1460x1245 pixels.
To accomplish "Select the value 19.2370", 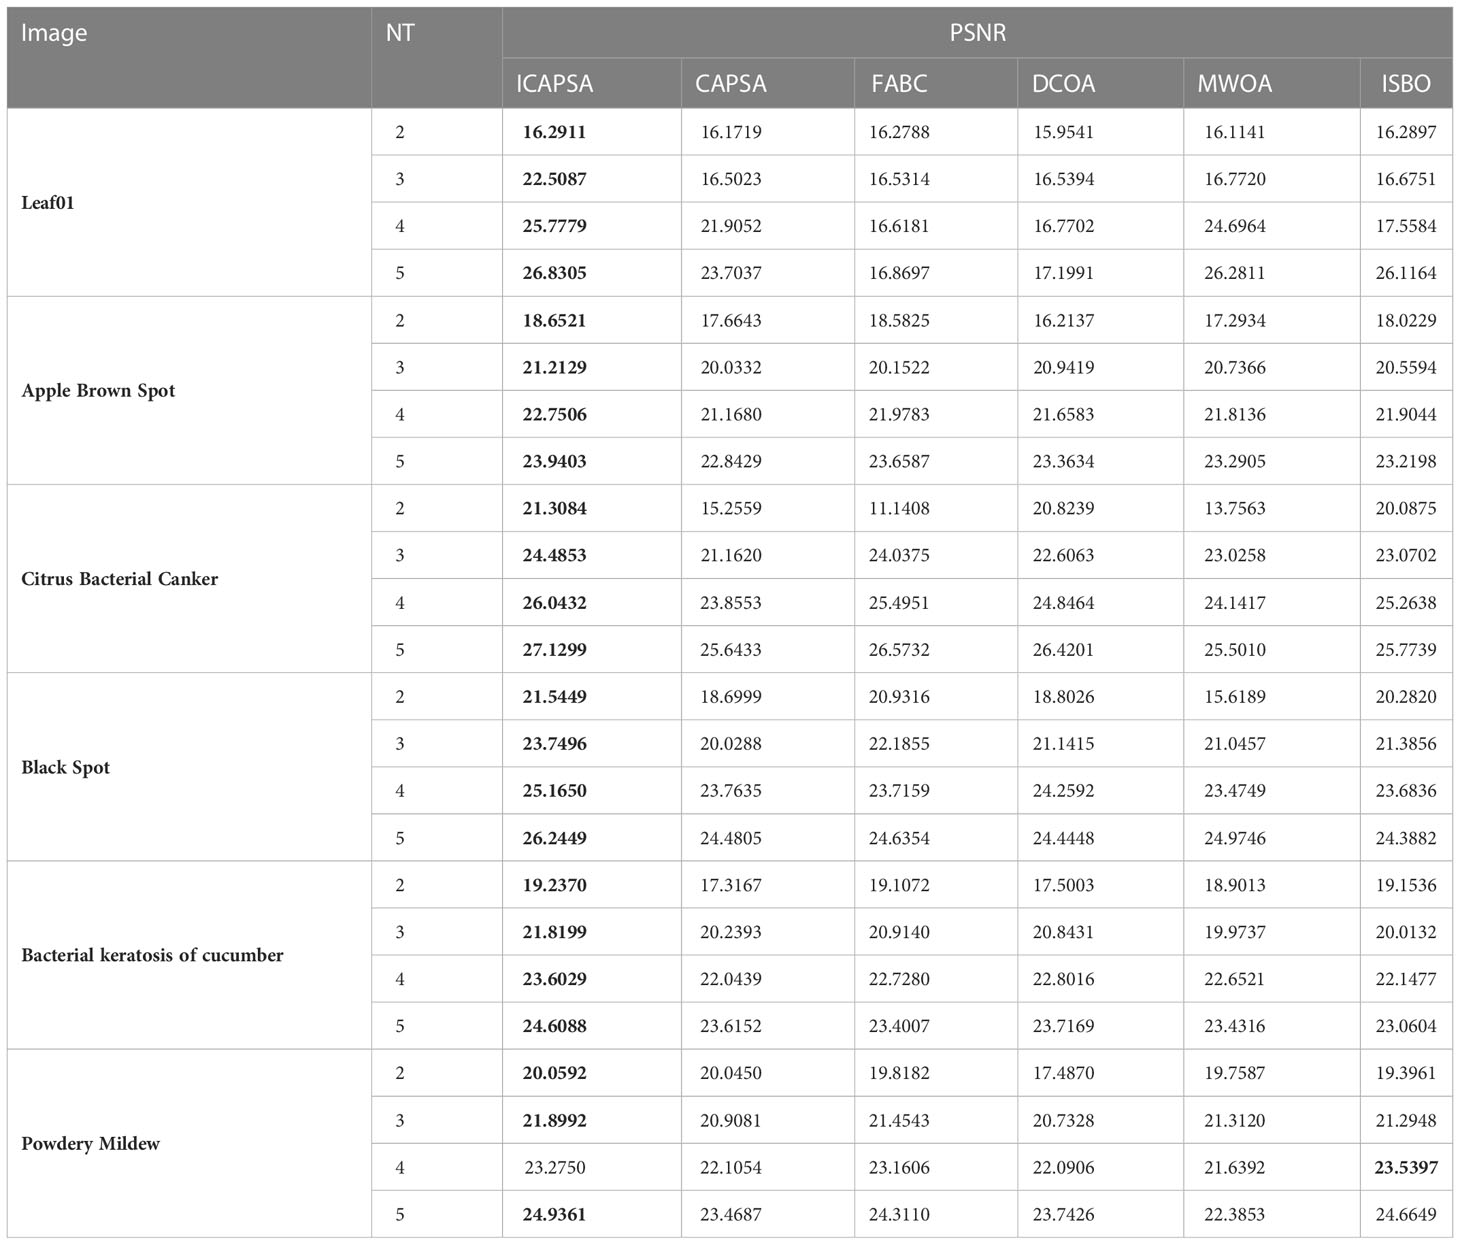I will [554, 885].
